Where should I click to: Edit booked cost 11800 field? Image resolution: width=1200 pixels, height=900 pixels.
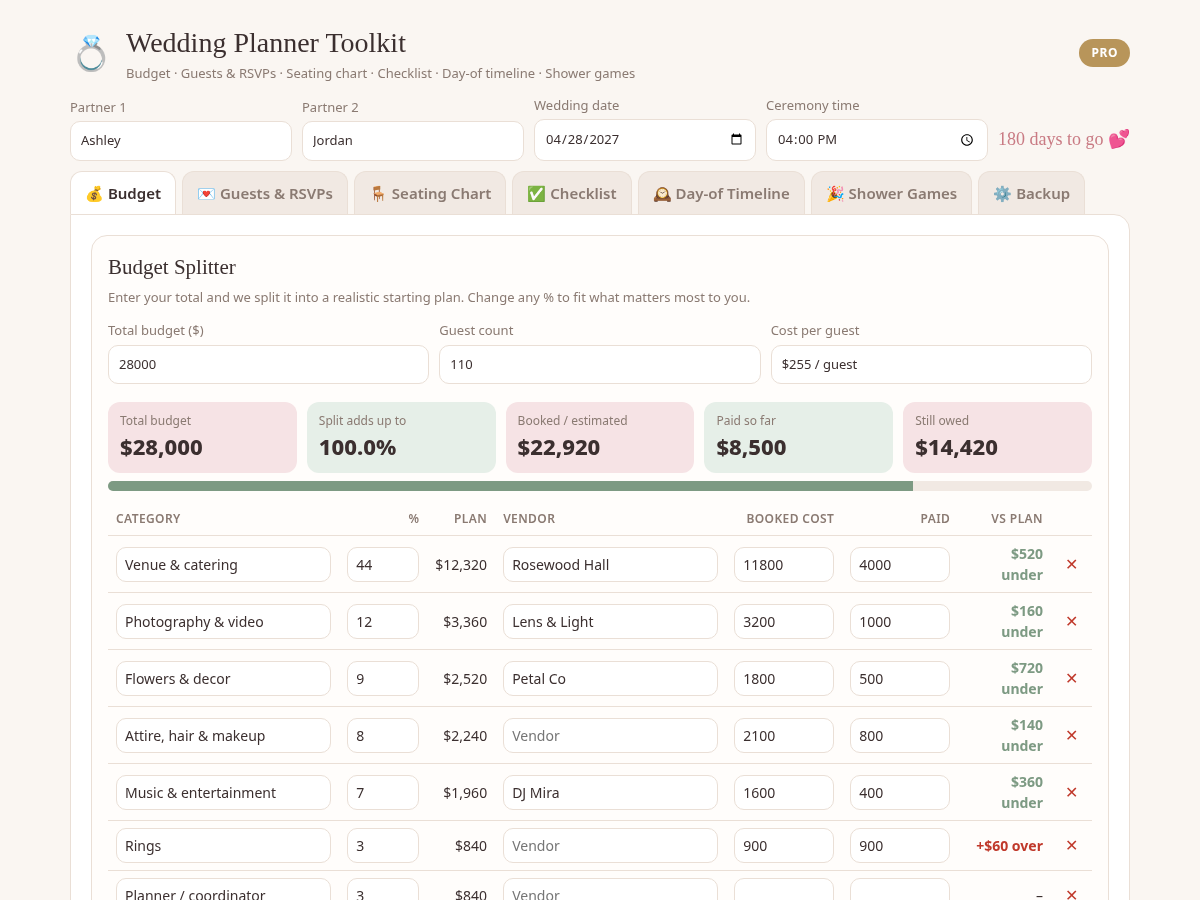click(x=784, y=564)
